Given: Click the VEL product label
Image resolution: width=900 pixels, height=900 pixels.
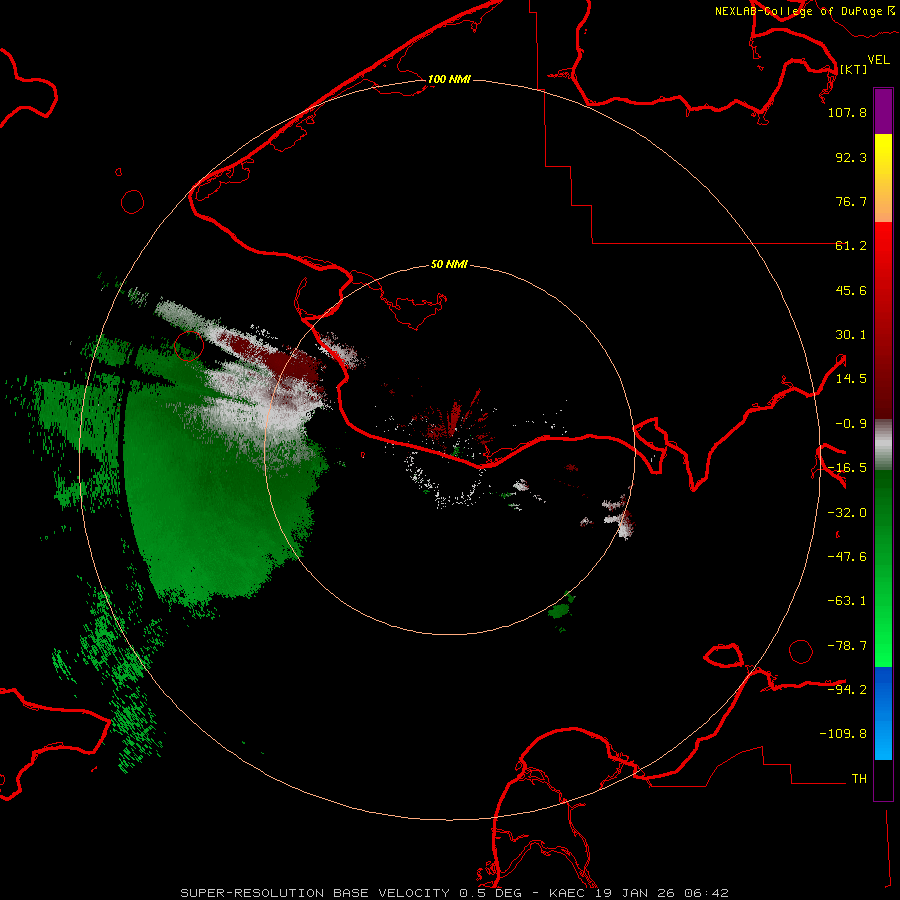Looking at the screenshot, I should coord(878,59).
